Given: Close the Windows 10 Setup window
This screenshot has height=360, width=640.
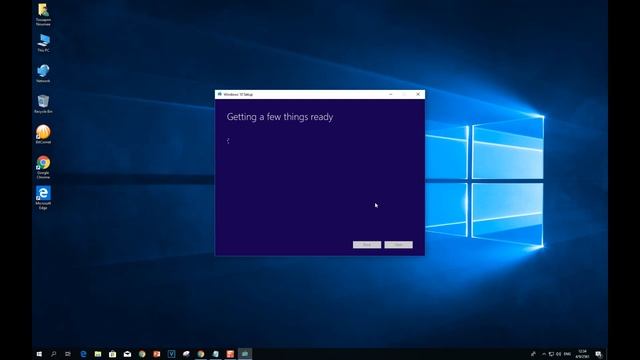Looking at the screenshot, I should (x=418, y=94).
